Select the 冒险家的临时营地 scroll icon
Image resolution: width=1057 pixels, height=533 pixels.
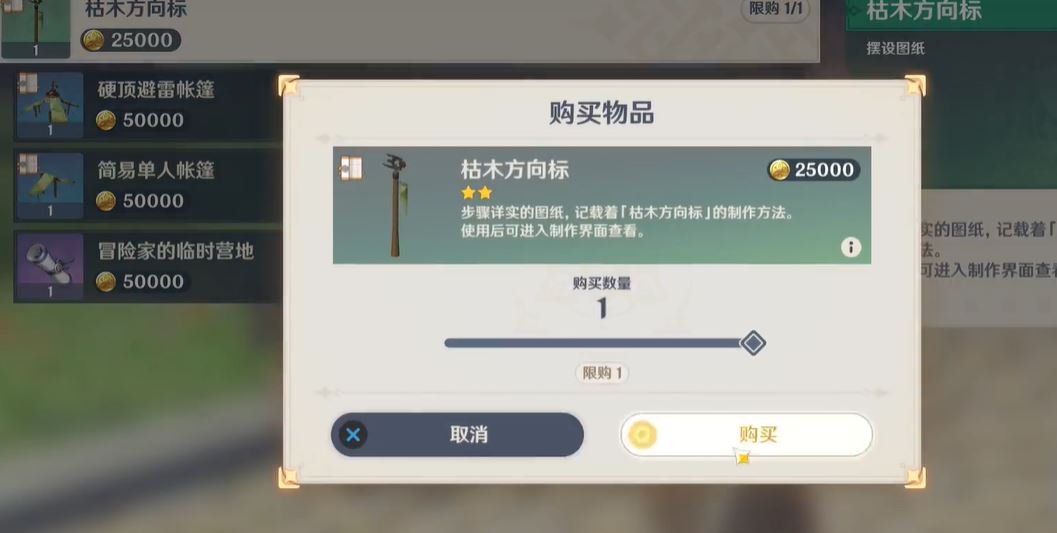point(49,266)
